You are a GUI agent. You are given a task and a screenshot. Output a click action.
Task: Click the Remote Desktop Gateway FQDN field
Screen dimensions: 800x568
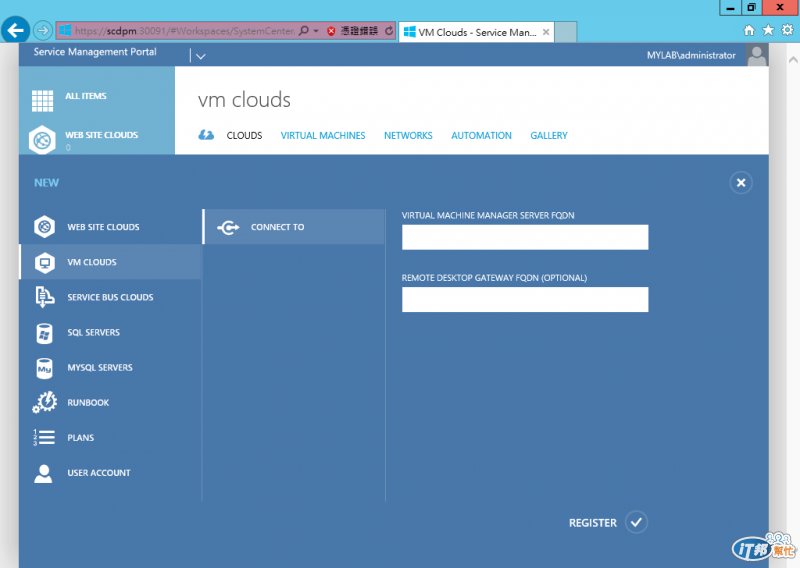tap(525, 300)
